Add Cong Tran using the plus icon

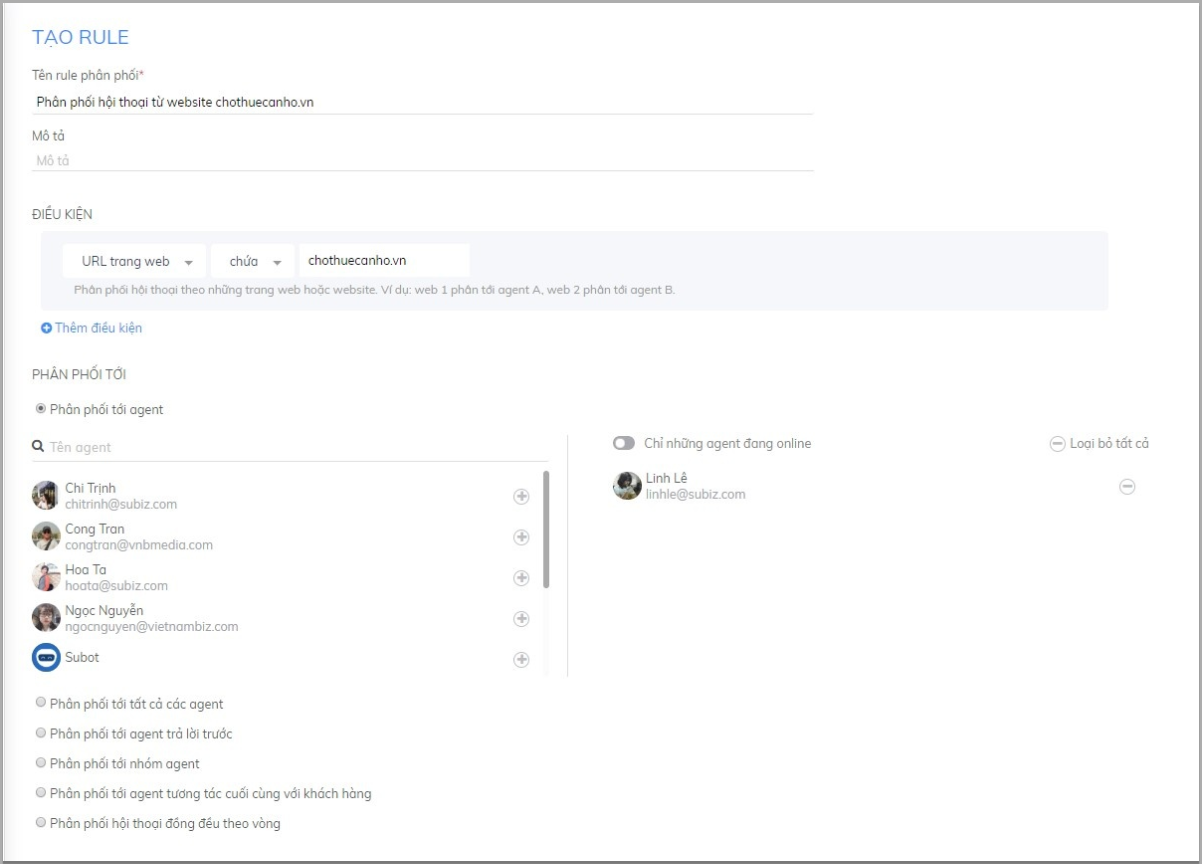pyautogui.click(x=521, y=537)
